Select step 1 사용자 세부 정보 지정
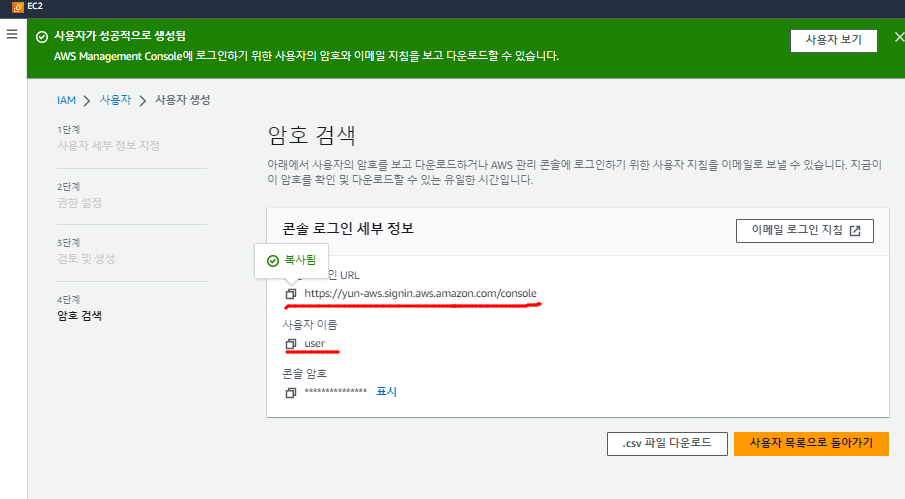 coord(109,146)
